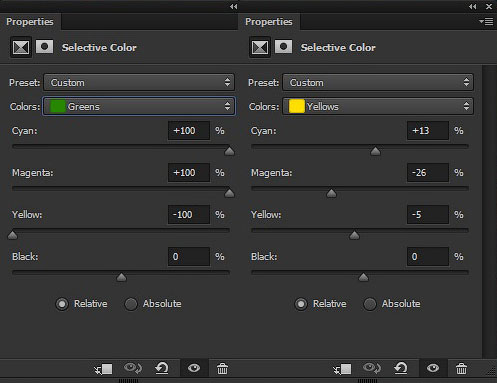Click the clip-to-layer icon in right panel
The image size is (497, 383).
[342, 369]
